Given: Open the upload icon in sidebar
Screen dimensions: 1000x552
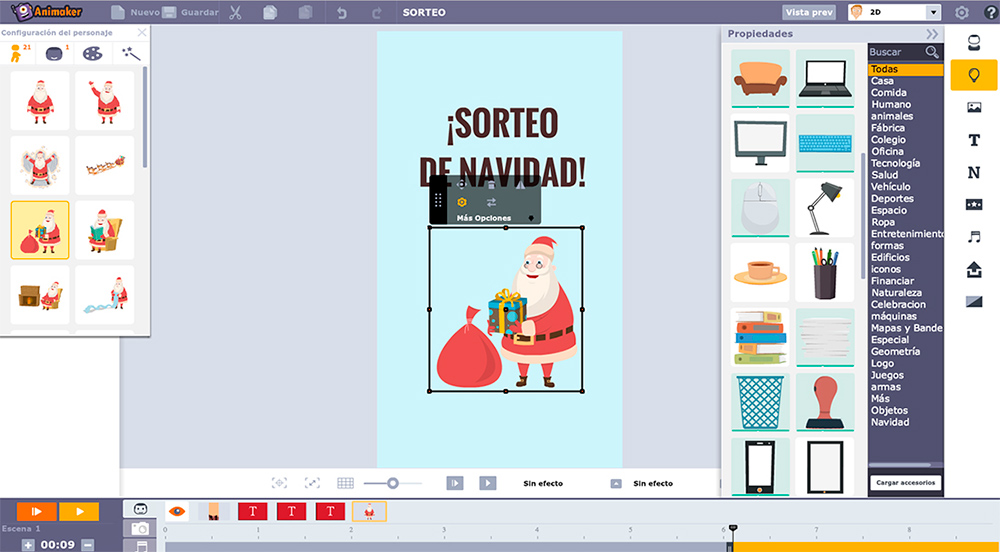Looking at the screenshot, I should coord(974,270).
